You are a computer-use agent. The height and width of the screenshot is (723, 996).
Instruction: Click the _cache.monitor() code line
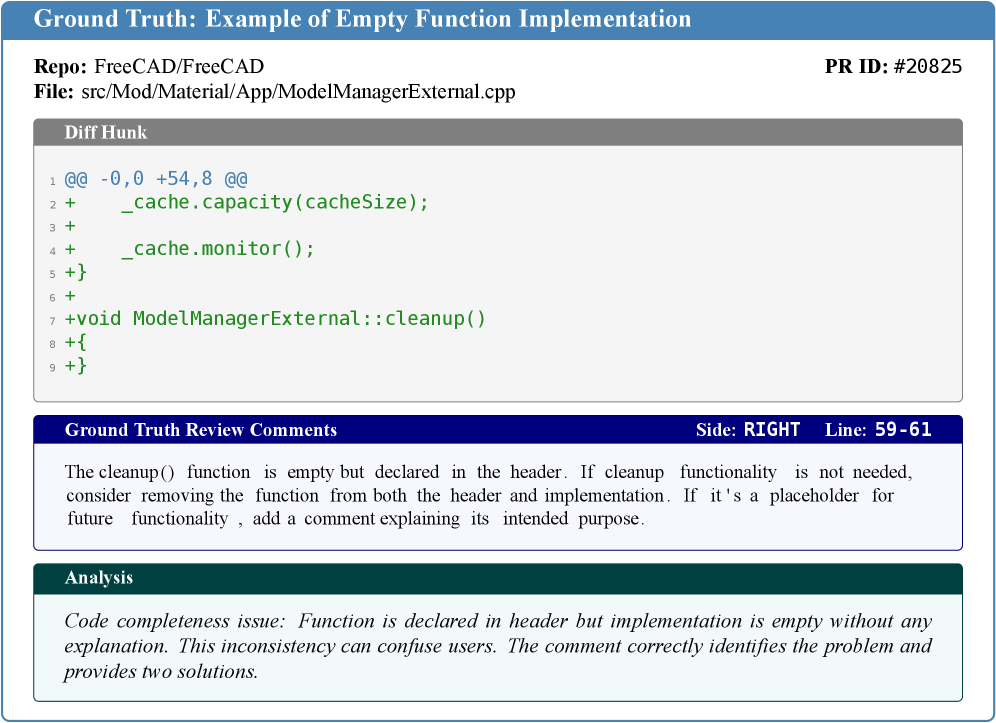[217, 249]
